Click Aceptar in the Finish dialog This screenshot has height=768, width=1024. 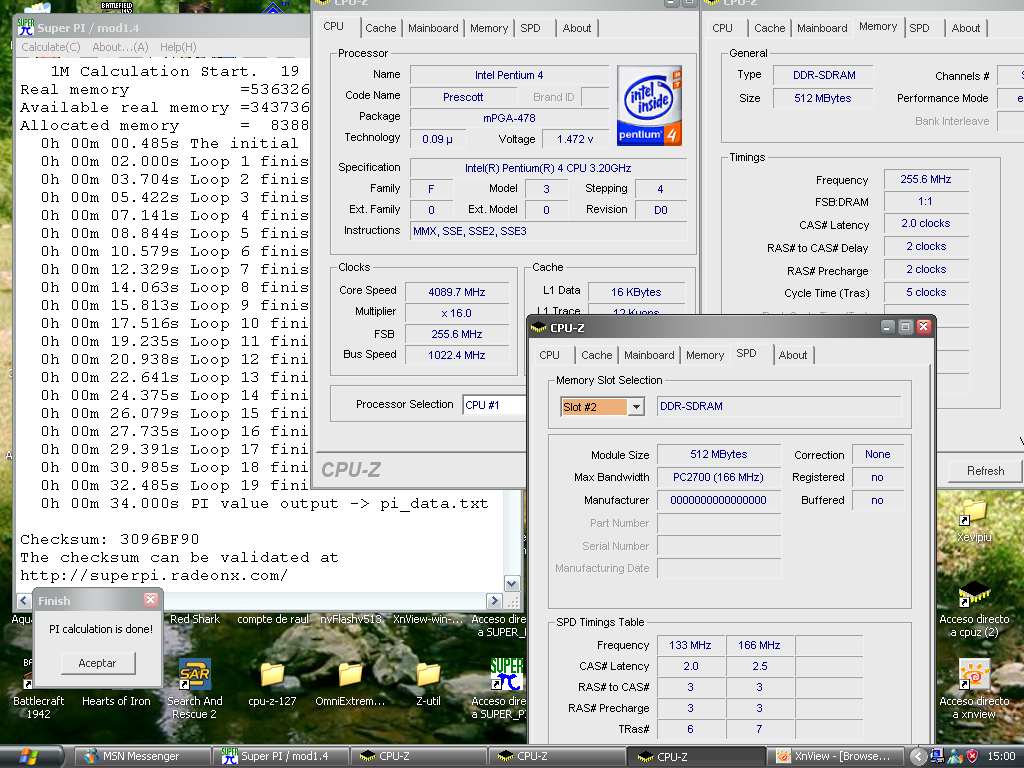pos(97,663)
